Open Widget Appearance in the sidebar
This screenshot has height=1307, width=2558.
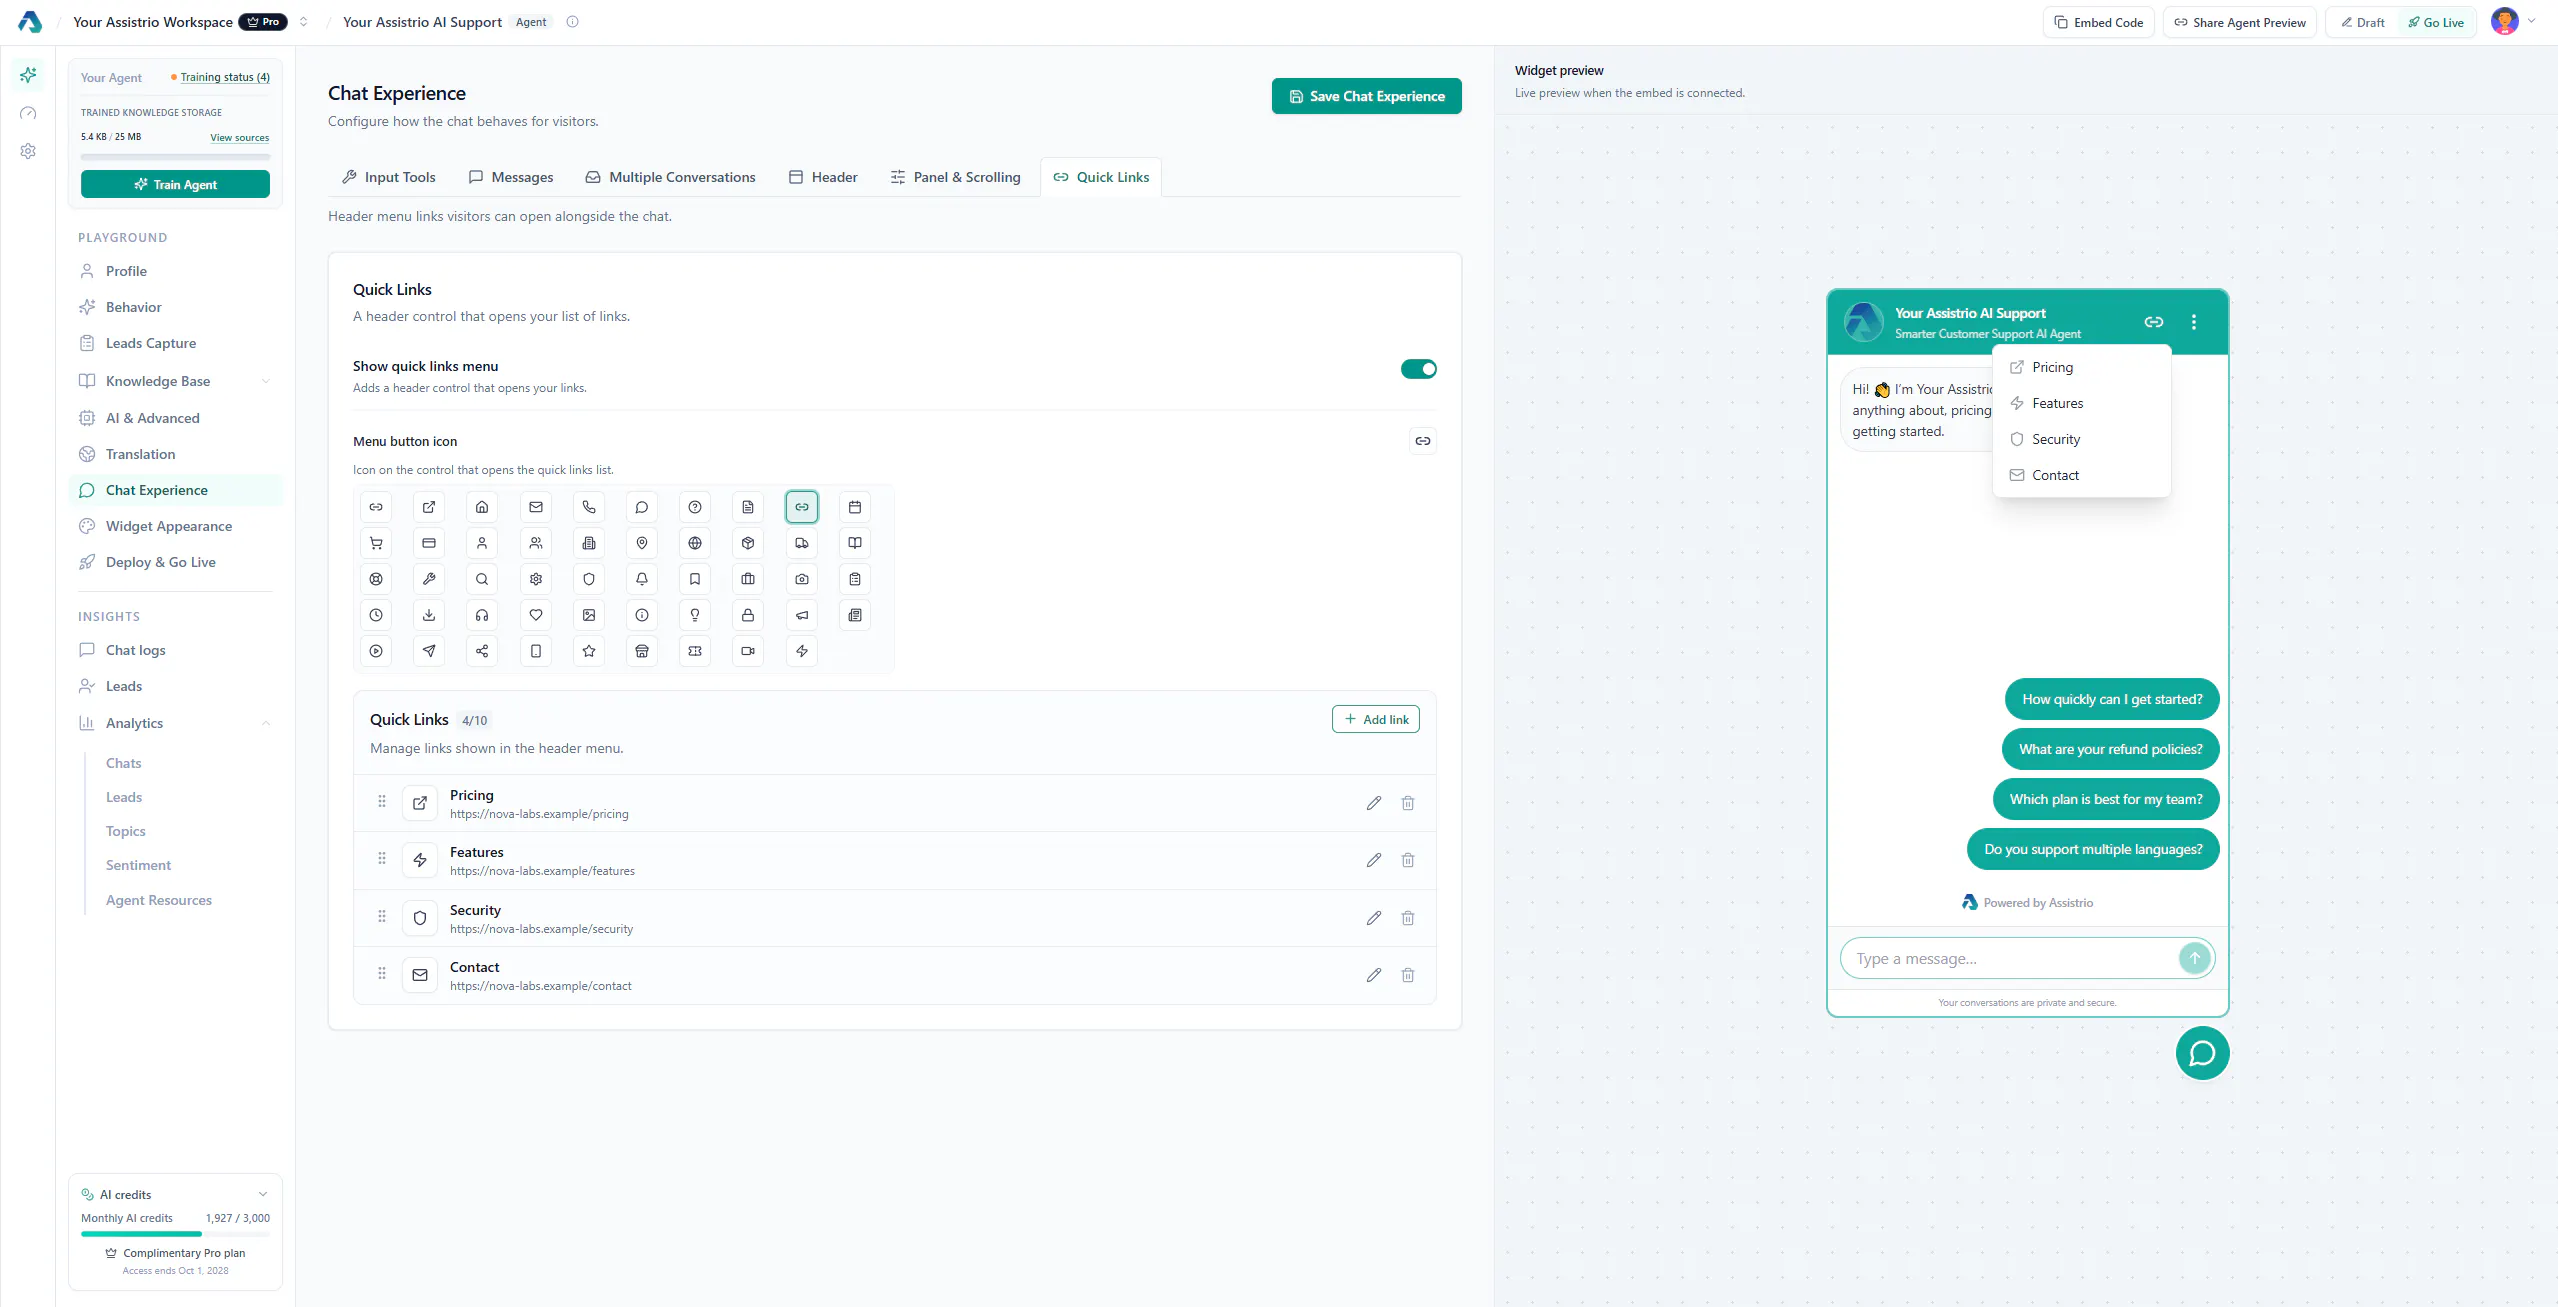[175, 526]
